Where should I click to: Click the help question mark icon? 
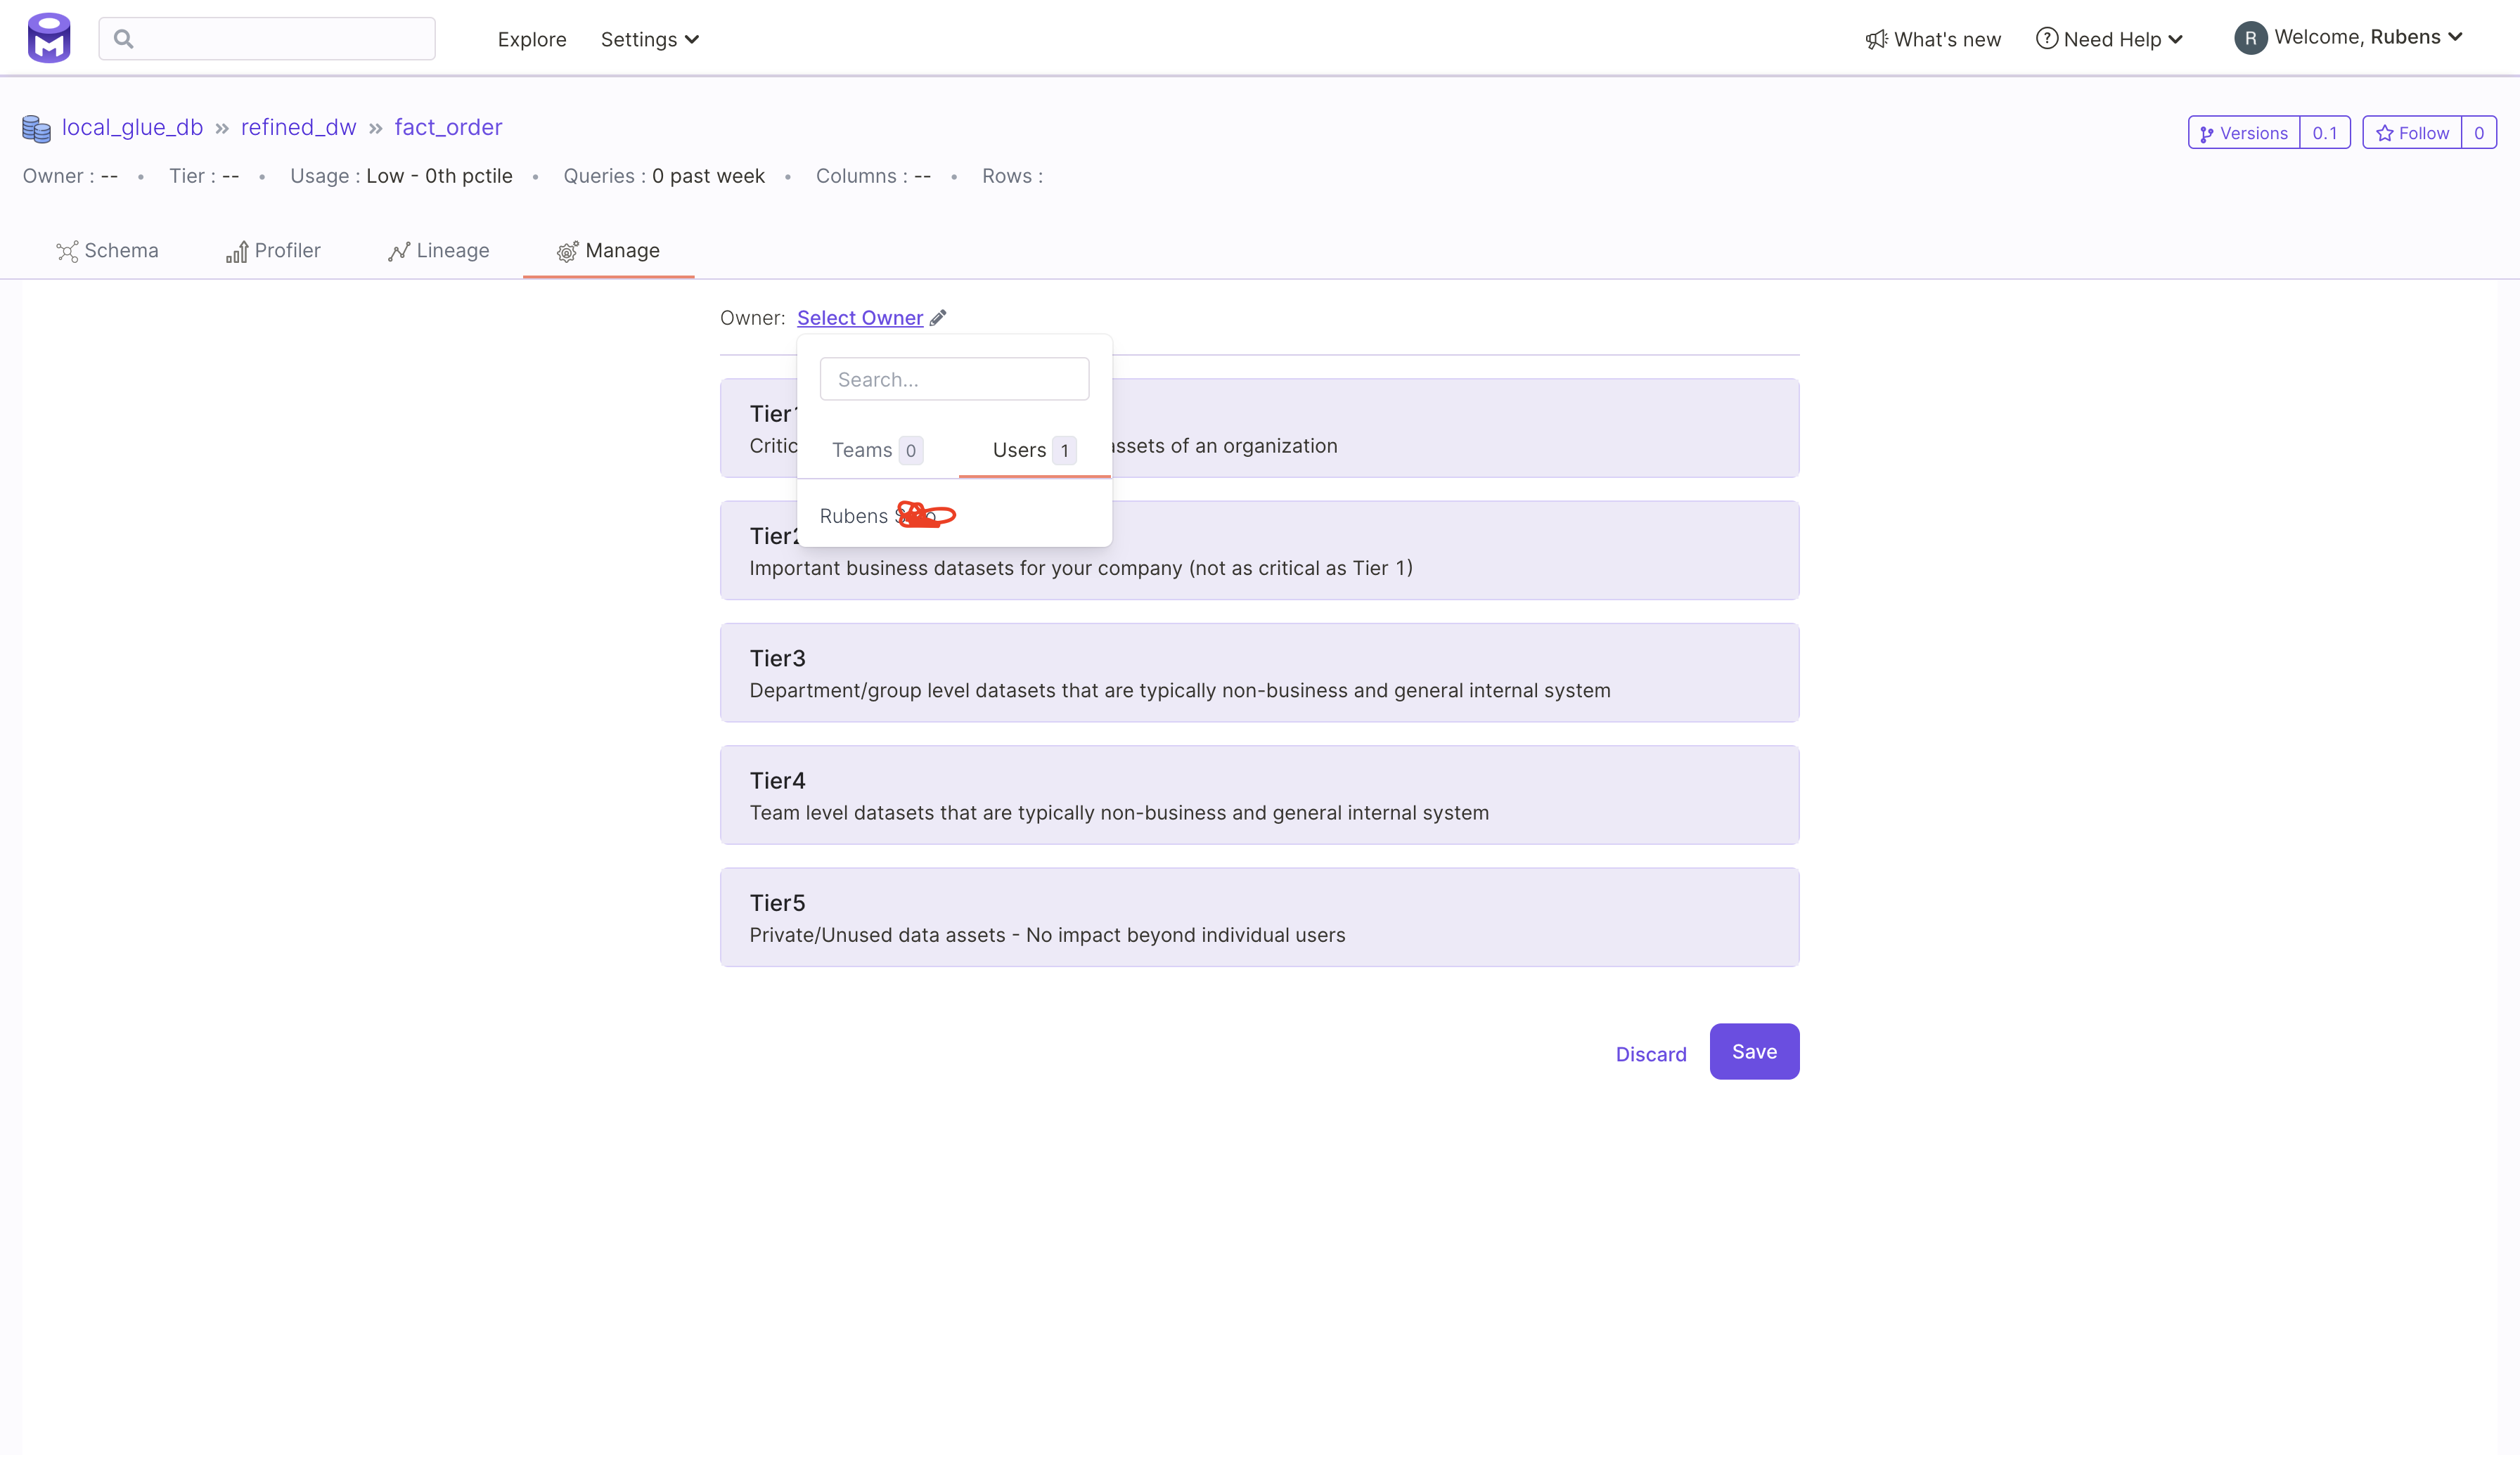[2047, 38]
